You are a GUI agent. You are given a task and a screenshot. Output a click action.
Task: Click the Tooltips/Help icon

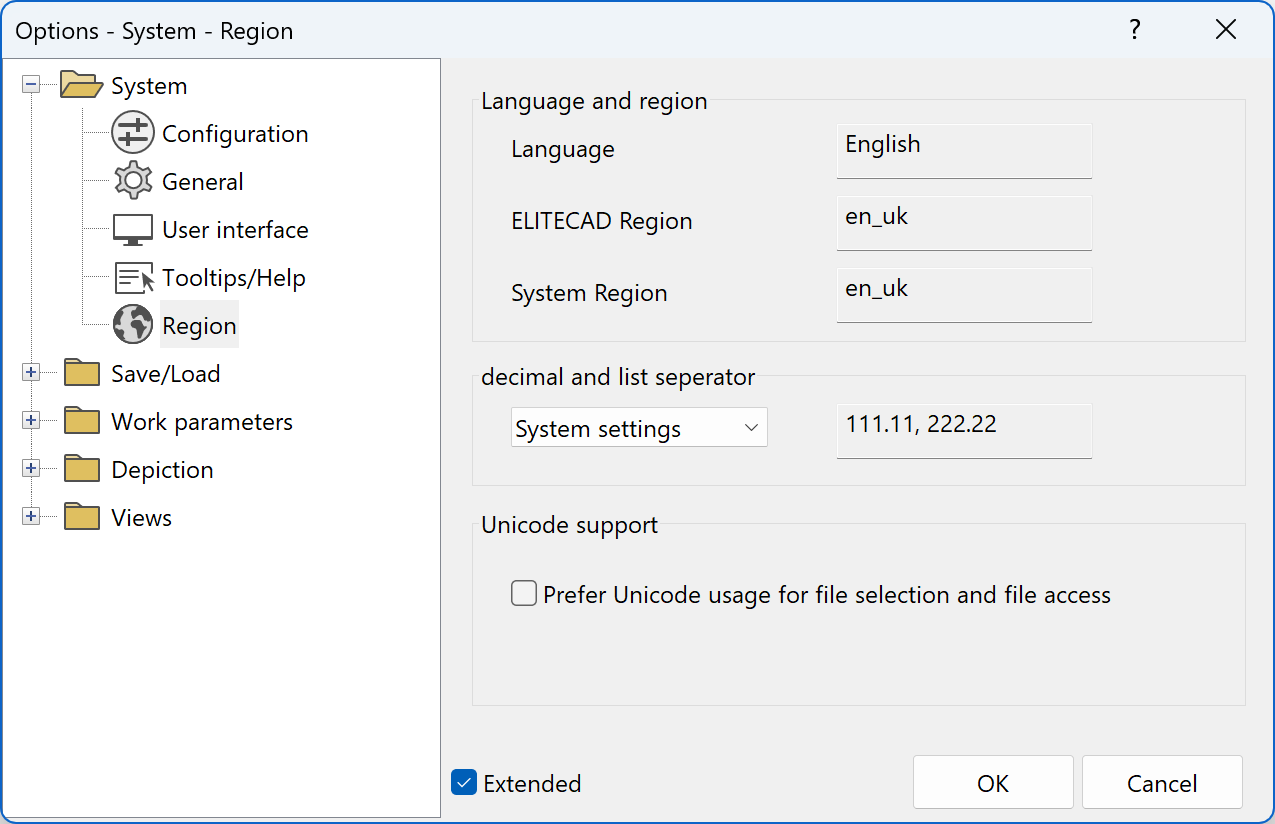click(133, 277)
